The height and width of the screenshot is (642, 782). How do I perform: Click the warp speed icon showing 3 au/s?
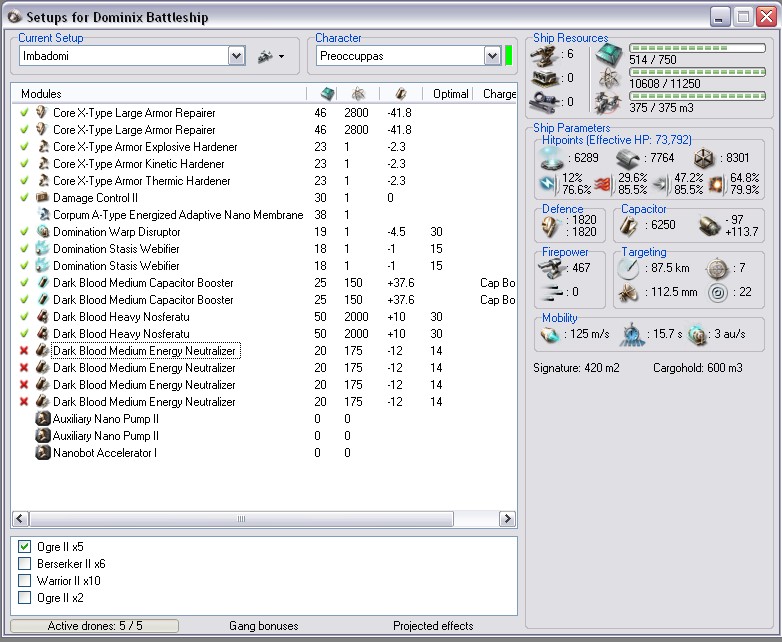click(697, 335)
